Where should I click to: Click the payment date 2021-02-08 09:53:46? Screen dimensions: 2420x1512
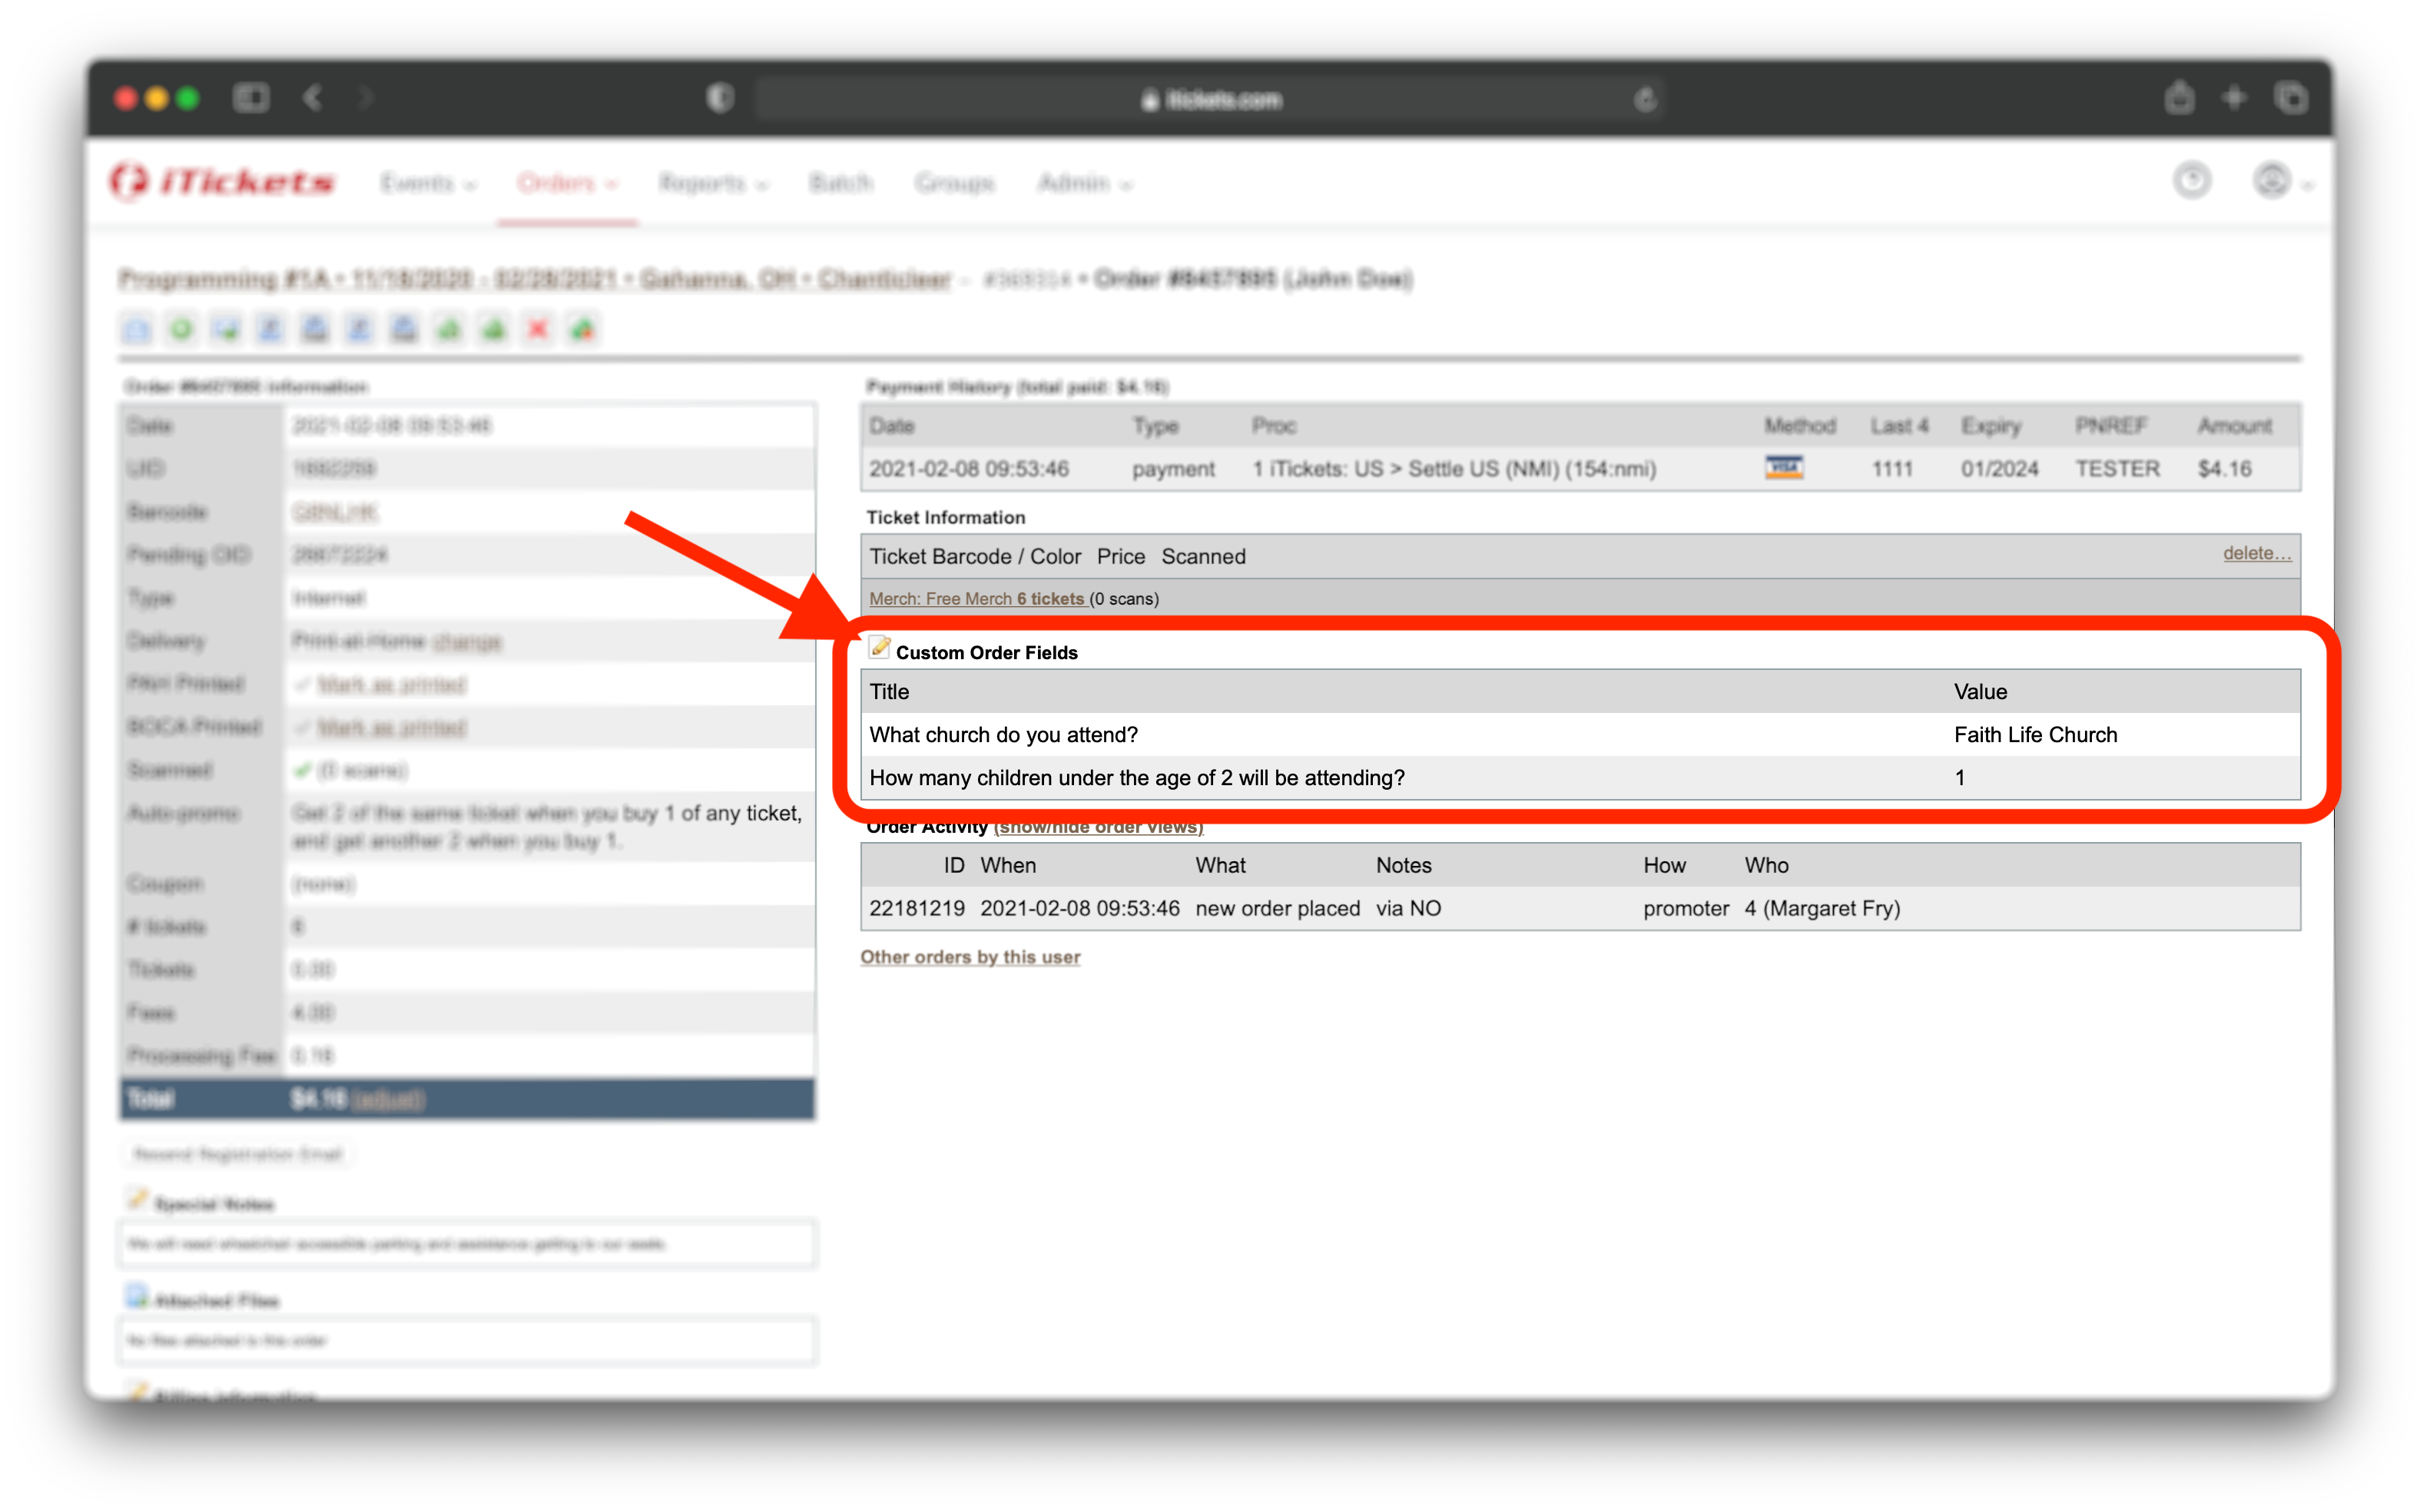968,469
